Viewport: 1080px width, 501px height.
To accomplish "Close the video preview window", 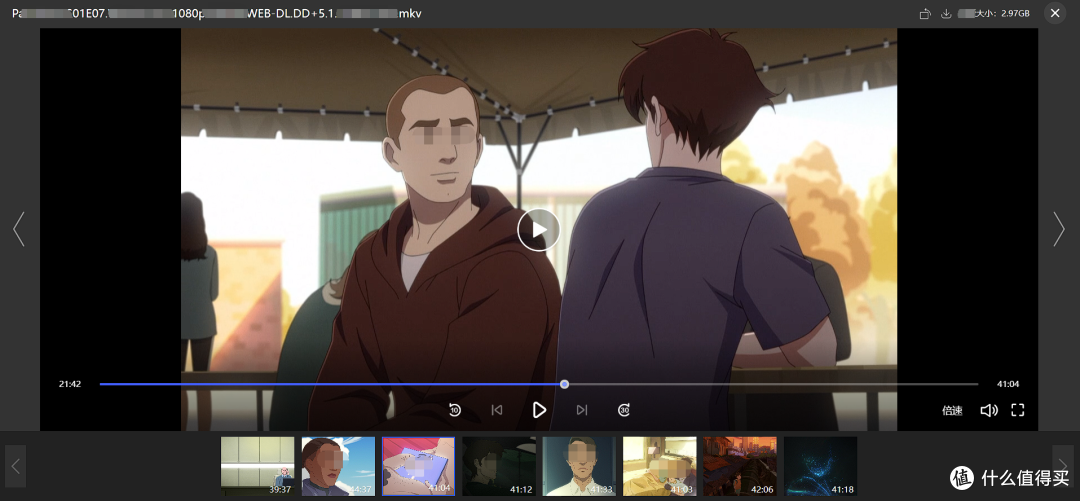I will tap(1055, 13).
